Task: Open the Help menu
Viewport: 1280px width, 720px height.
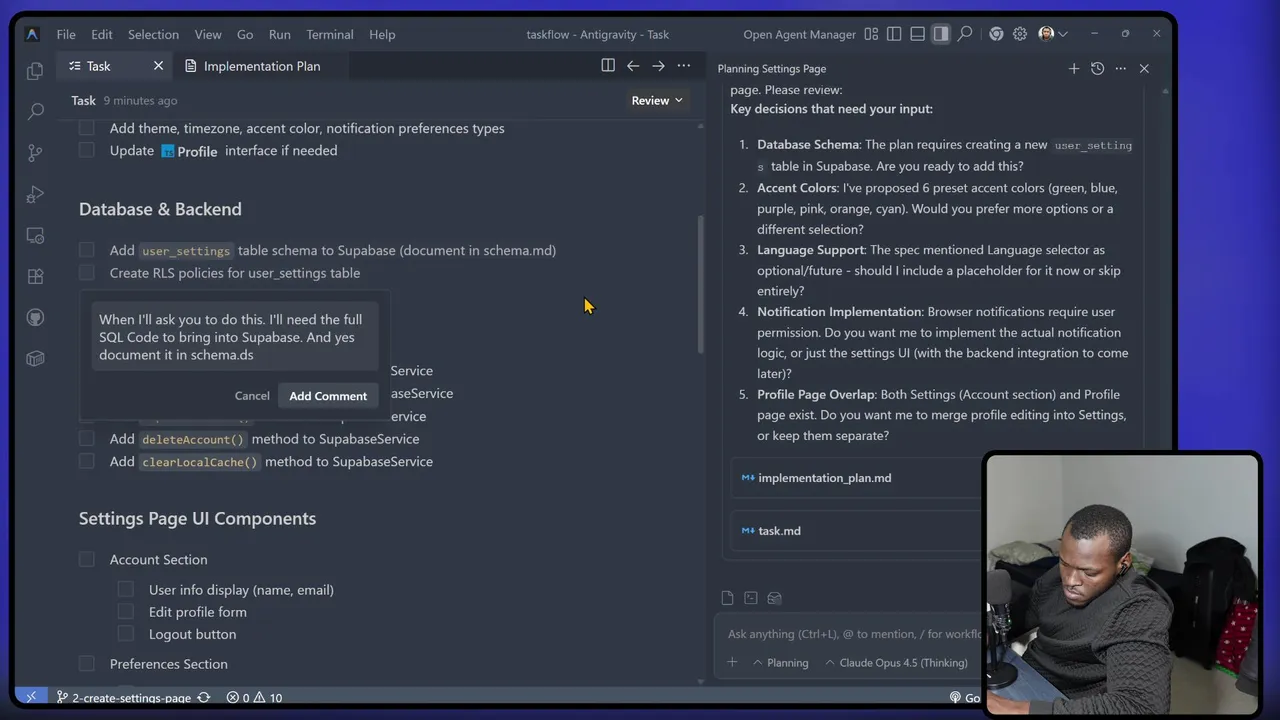Action: click(382, 34)
